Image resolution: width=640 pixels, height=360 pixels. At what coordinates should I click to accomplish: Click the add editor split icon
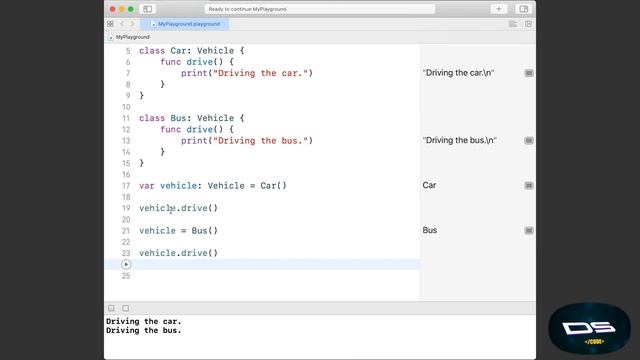[528, 24]
